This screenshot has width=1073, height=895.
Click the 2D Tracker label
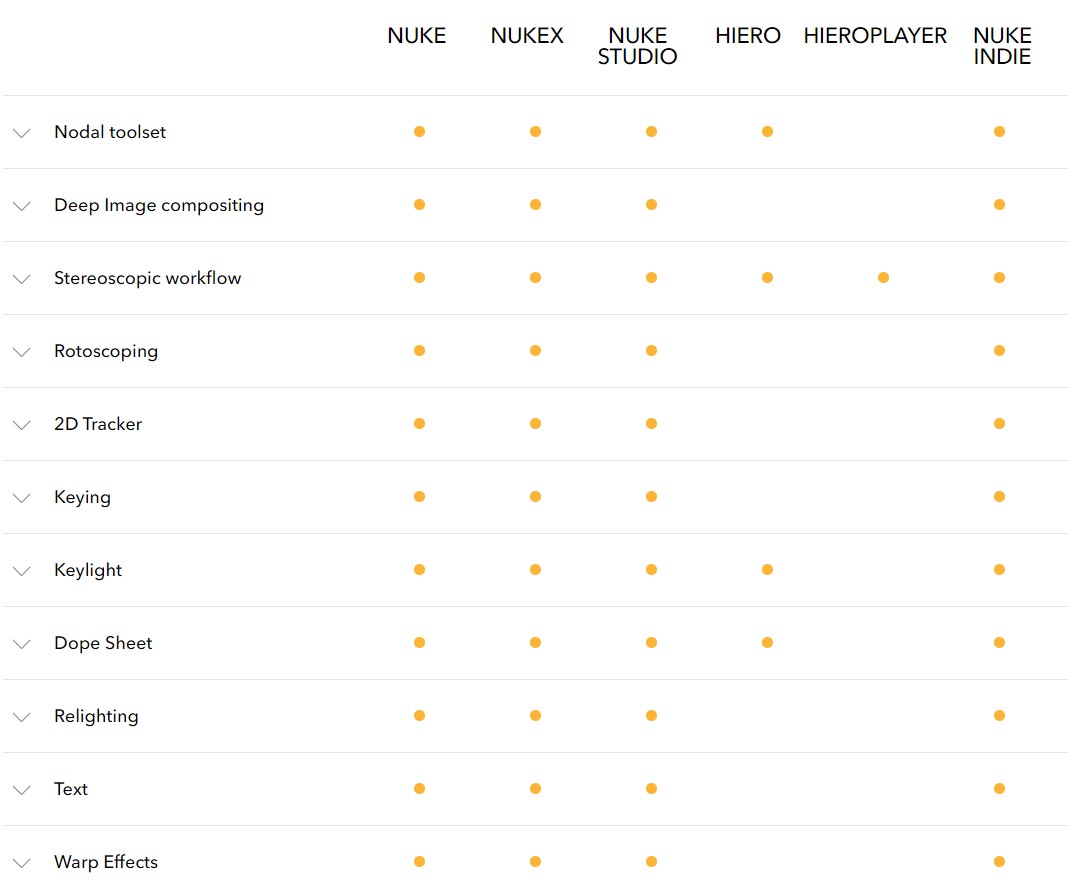coord(98,424)
